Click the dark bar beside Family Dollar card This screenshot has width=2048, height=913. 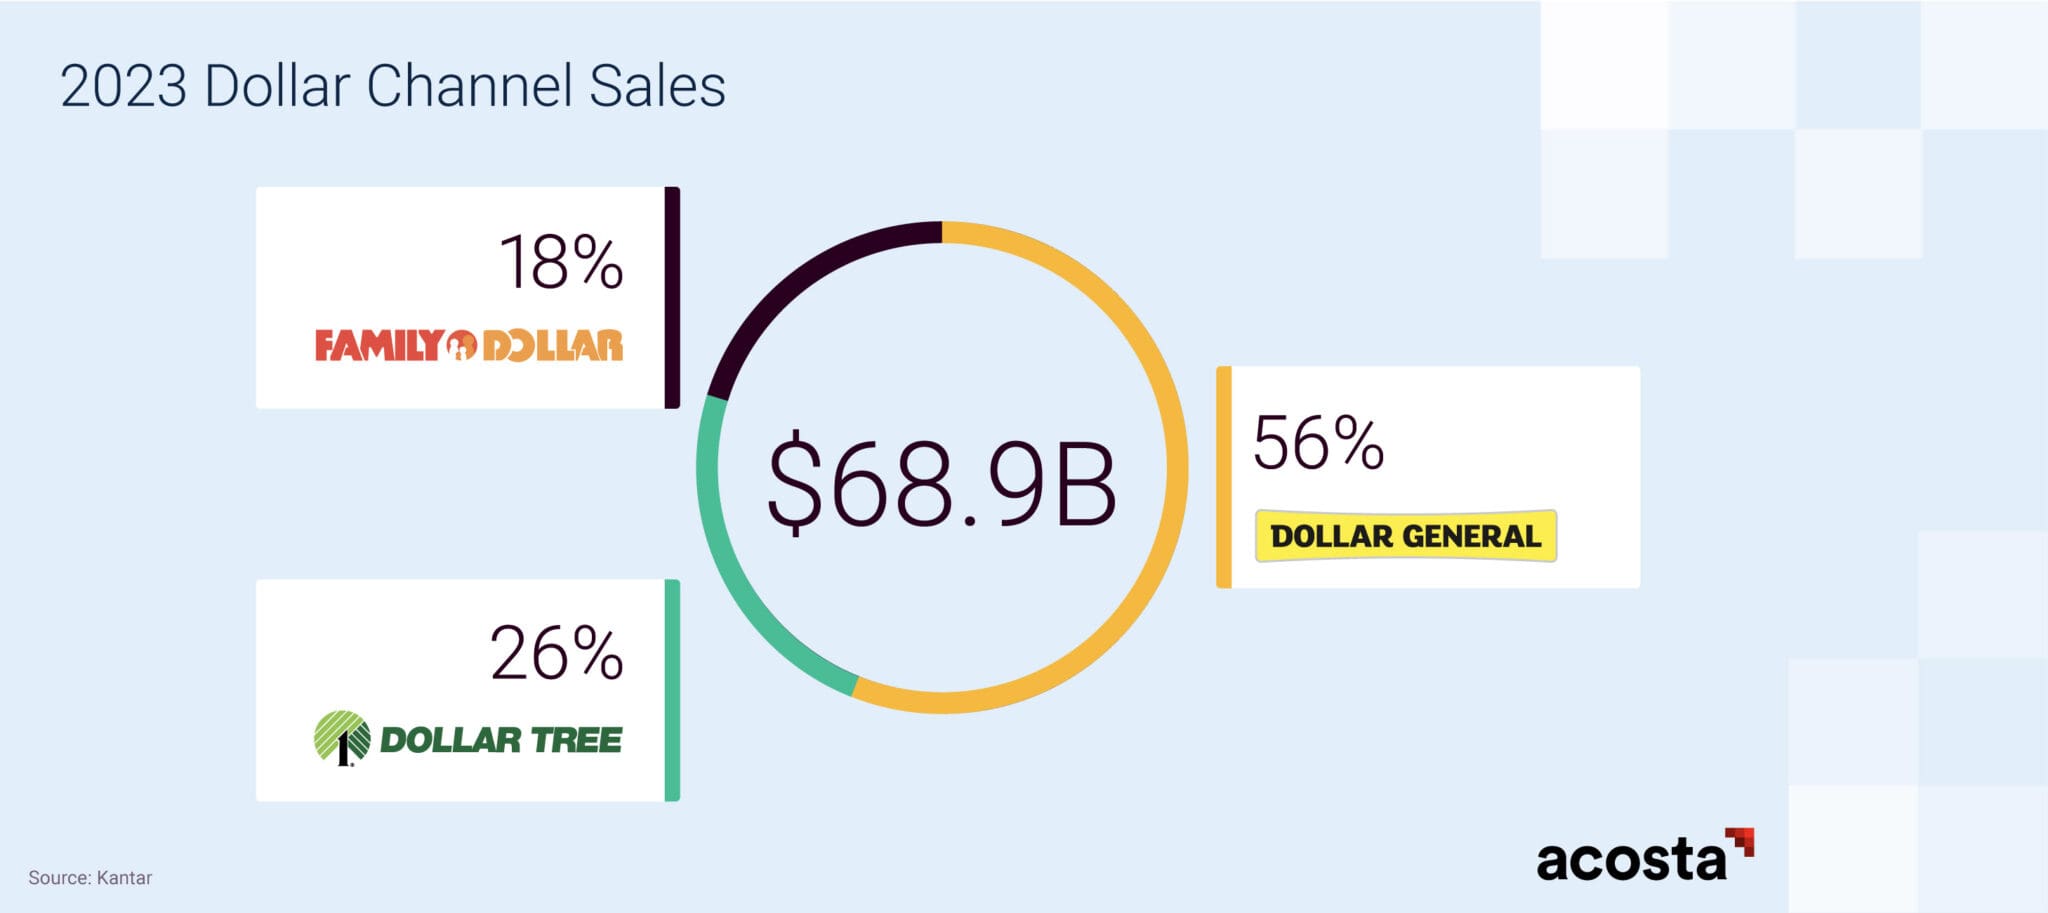672,297
